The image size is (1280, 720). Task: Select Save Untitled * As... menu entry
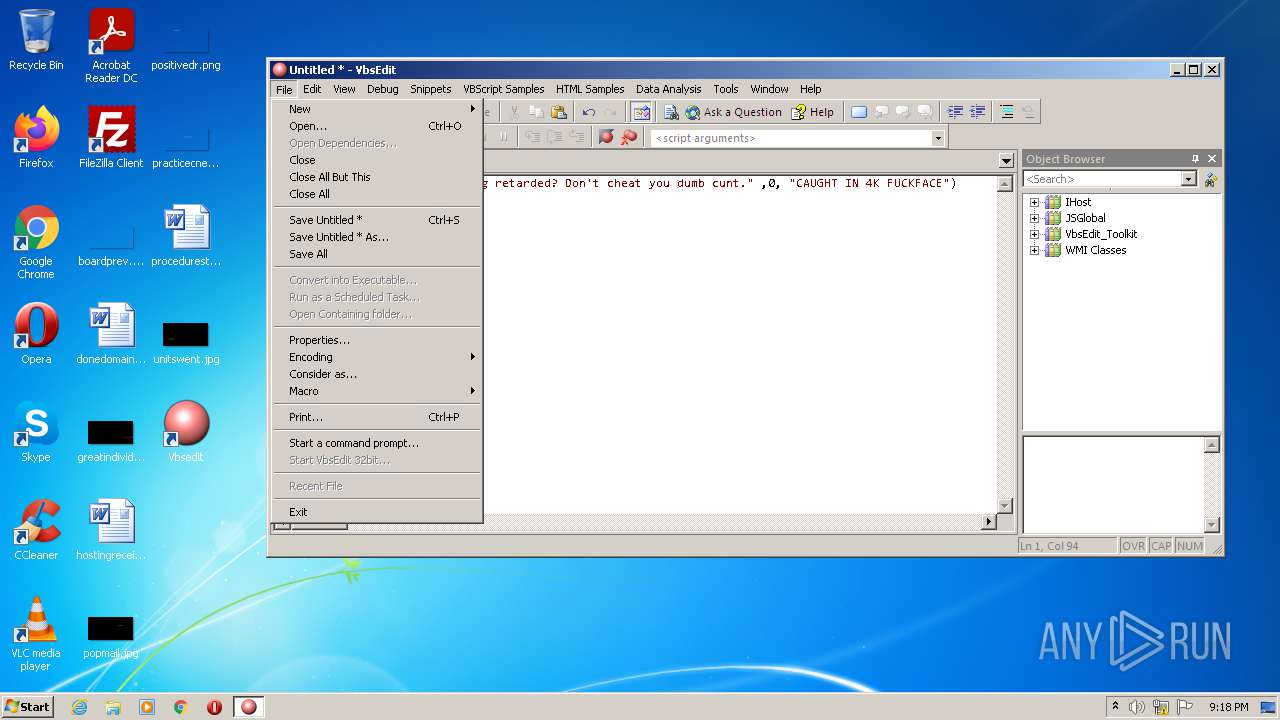point(378,237)
